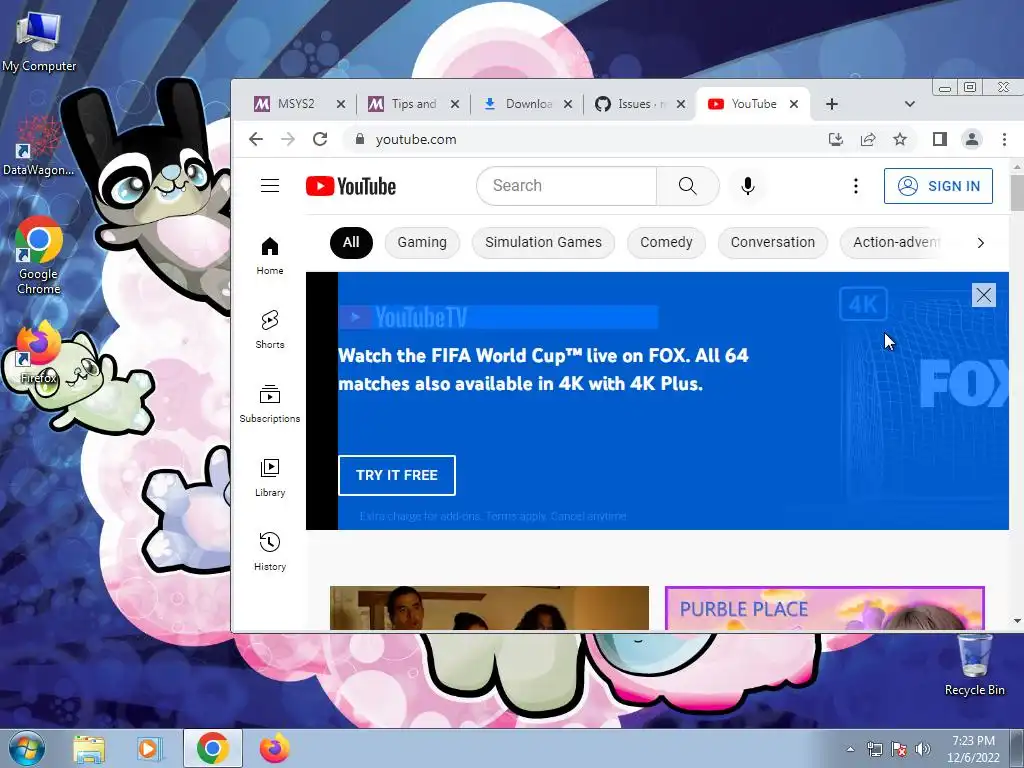1024x768 pixels.
Task: Click the site lock icon
Action: (359, 139)
